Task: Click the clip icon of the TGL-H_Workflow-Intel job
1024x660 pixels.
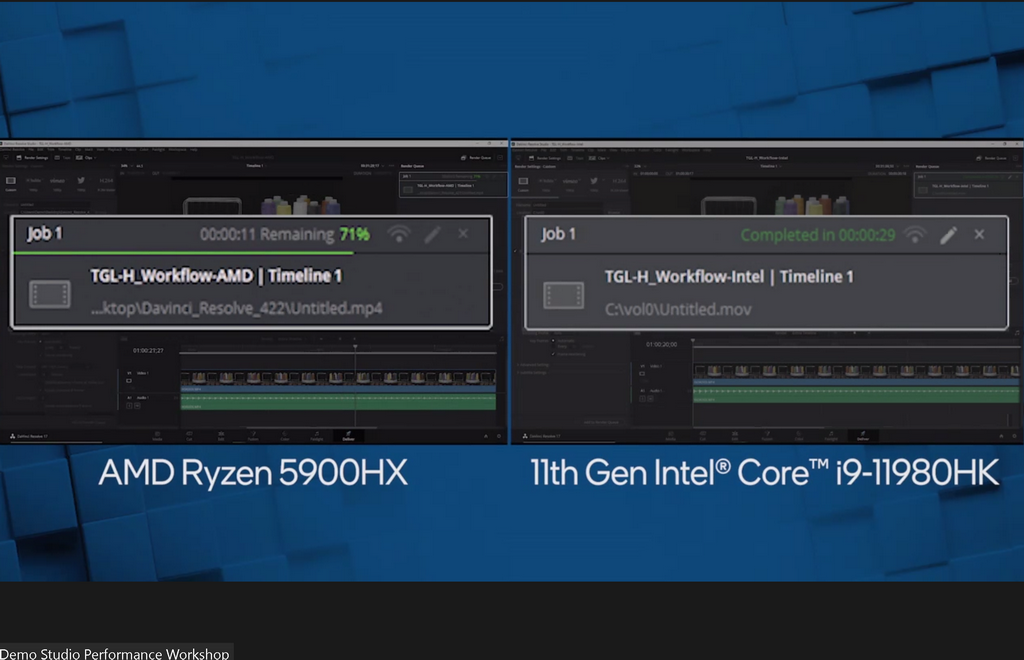Action: (564, 295)
